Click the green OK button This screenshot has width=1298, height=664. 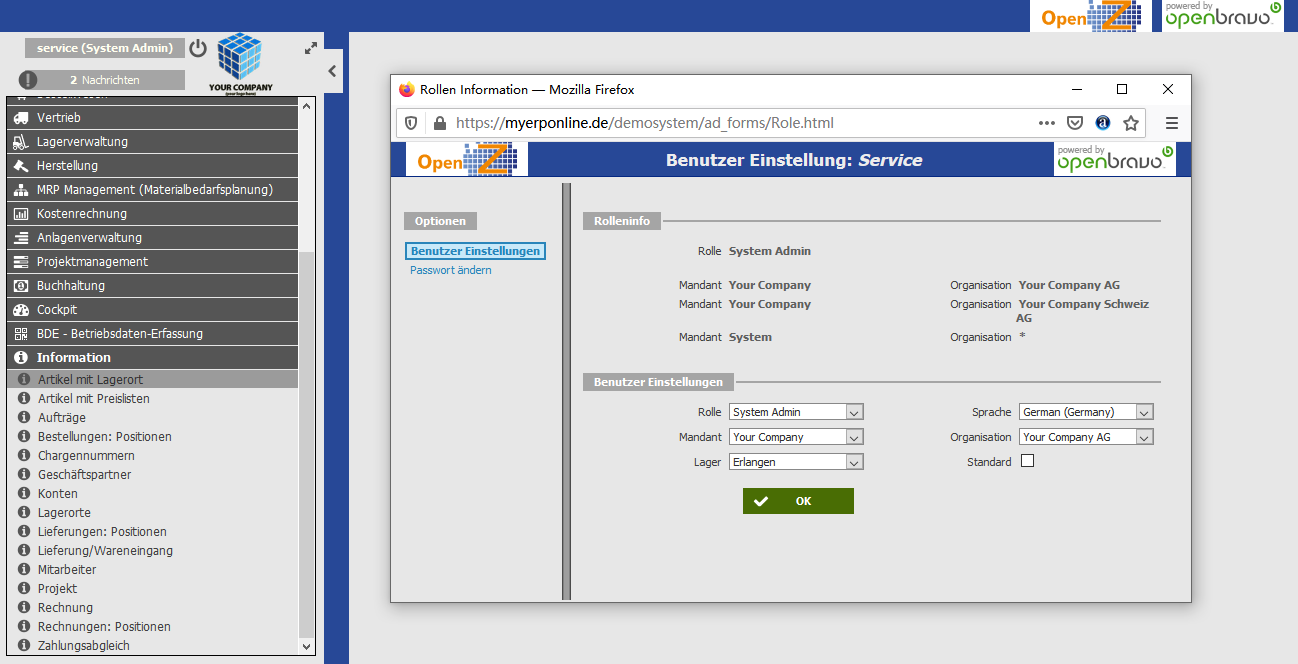[798, 501]
